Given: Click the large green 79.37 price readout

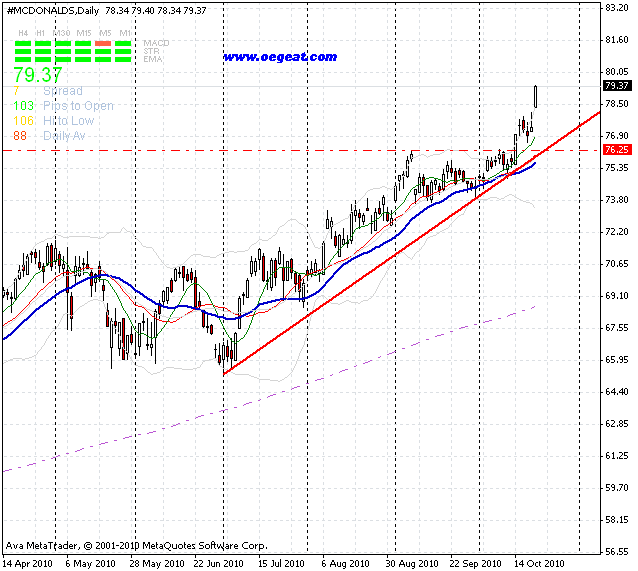Looking at the screenshot, I should tap(38, 75).
